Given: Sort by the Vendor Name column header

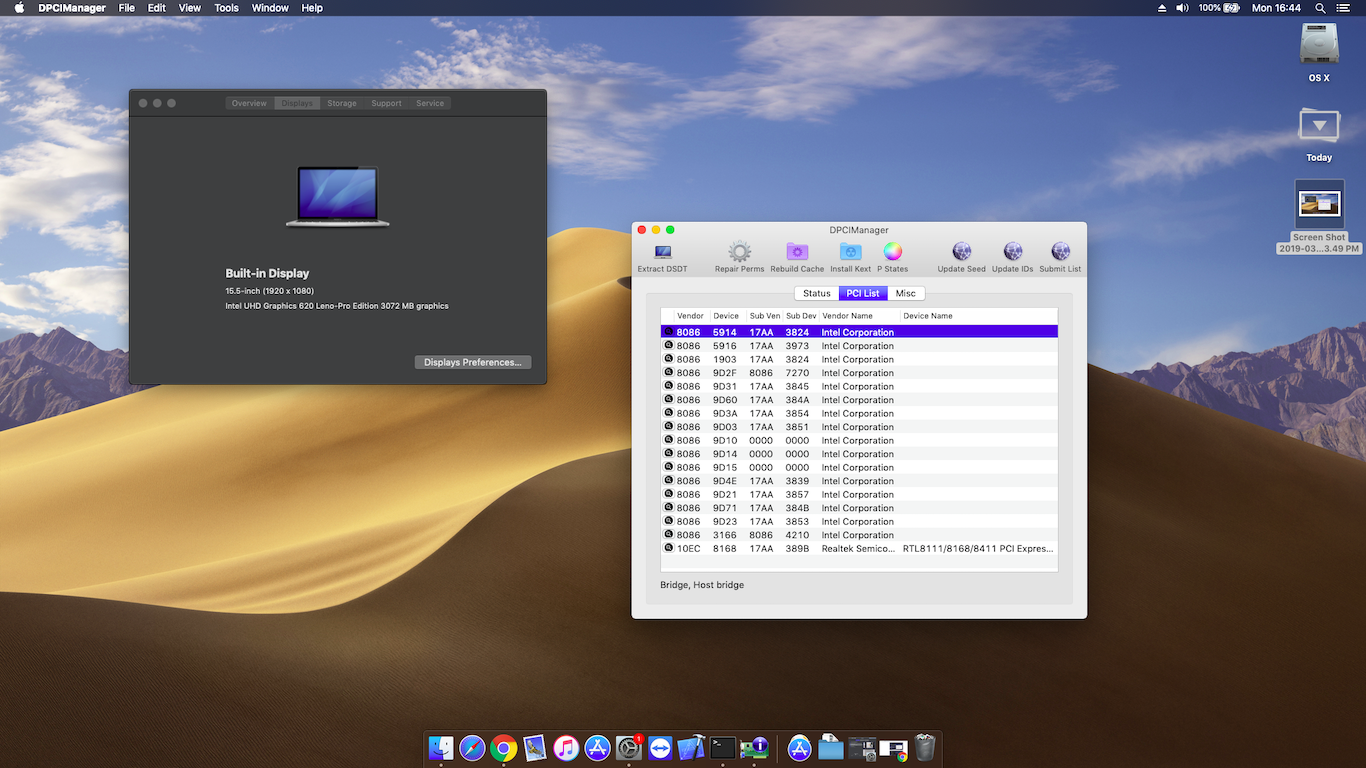Looking at the screenshot, I should point(858,316).
